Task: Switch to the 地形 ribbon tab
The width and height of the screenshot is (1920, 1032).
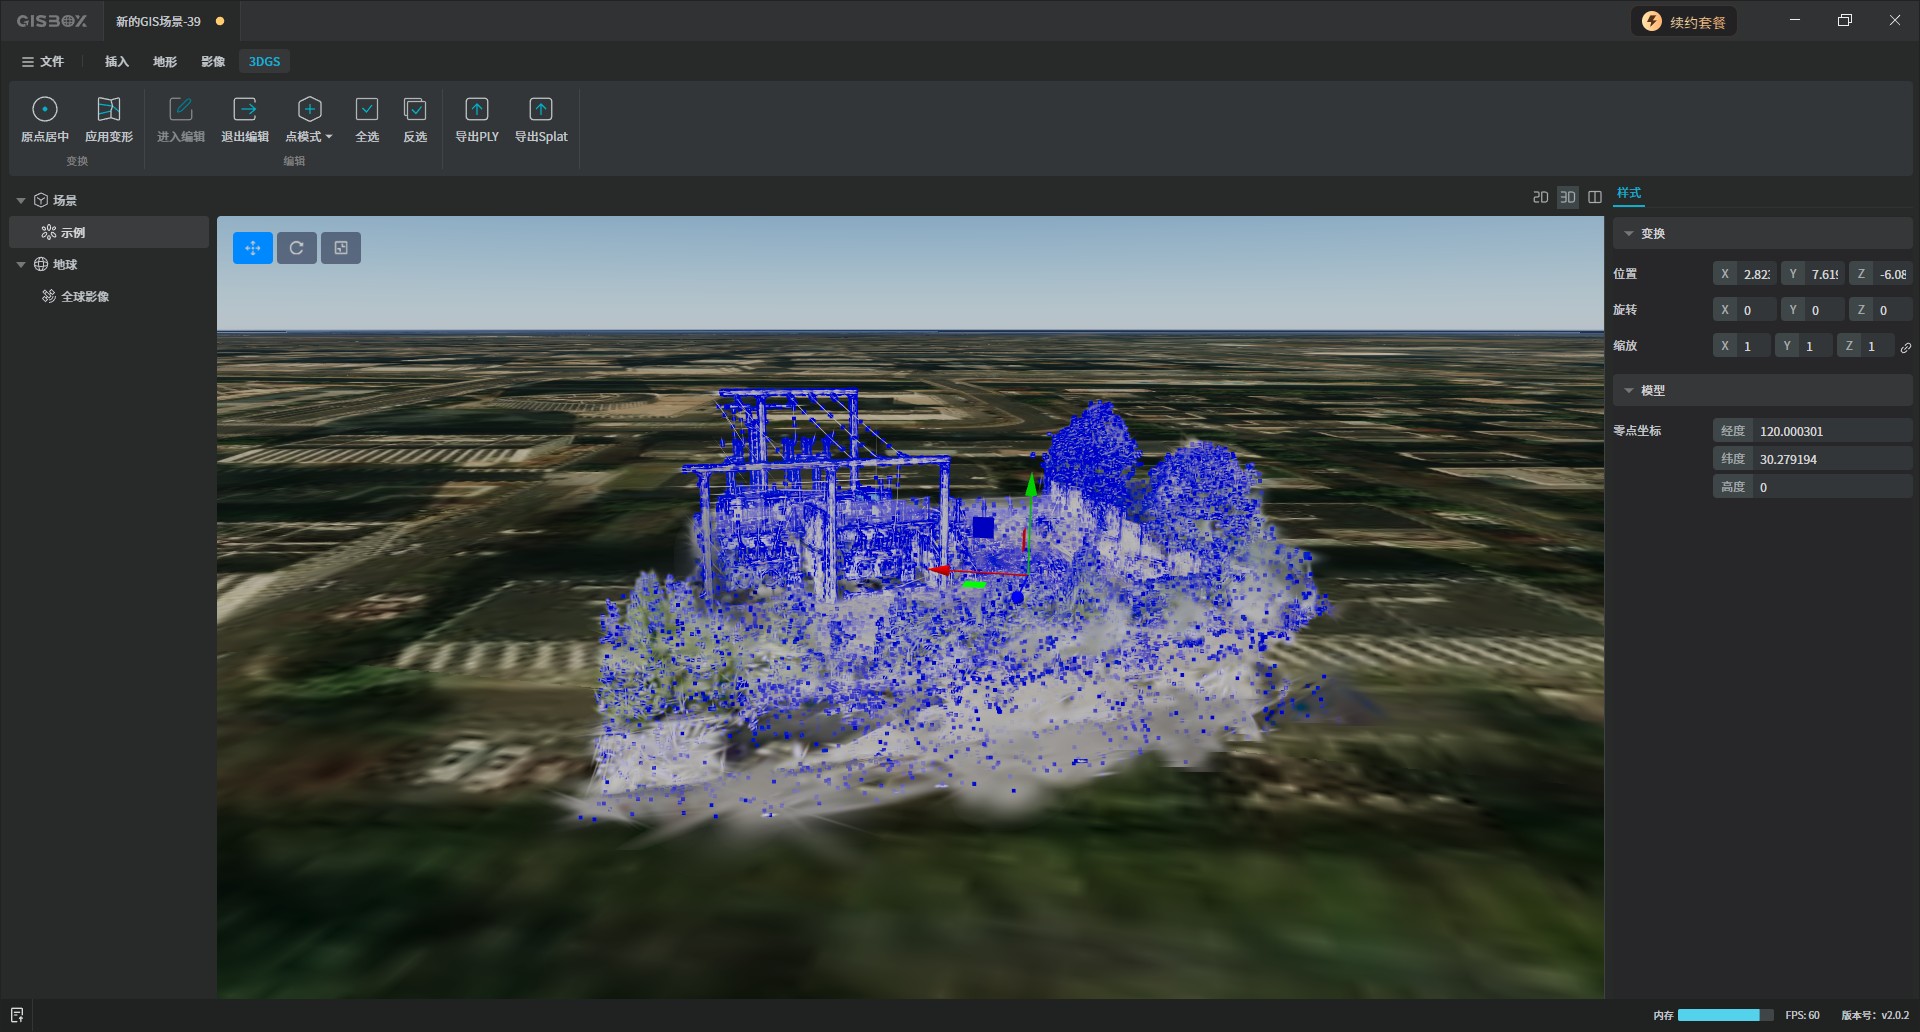Action: click(x=165, y=62)
